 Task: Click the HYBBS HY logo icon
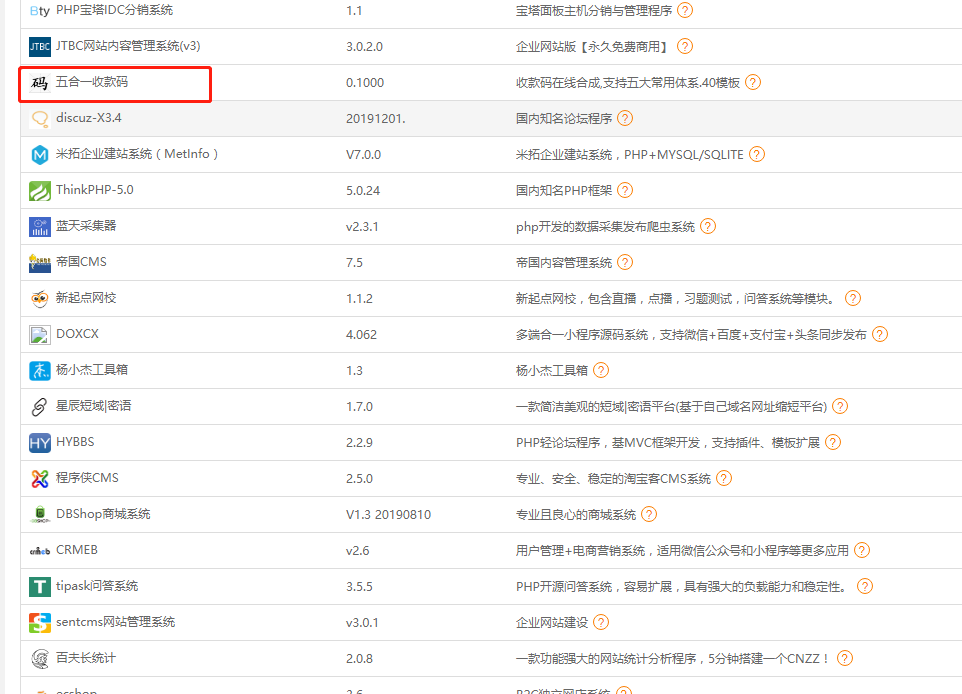click(x=40, y=442)
